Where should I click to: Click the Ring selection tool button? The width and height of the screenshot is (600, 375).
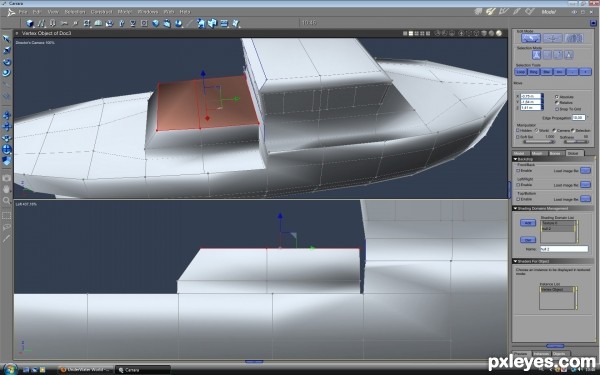[x=533, y=72]
